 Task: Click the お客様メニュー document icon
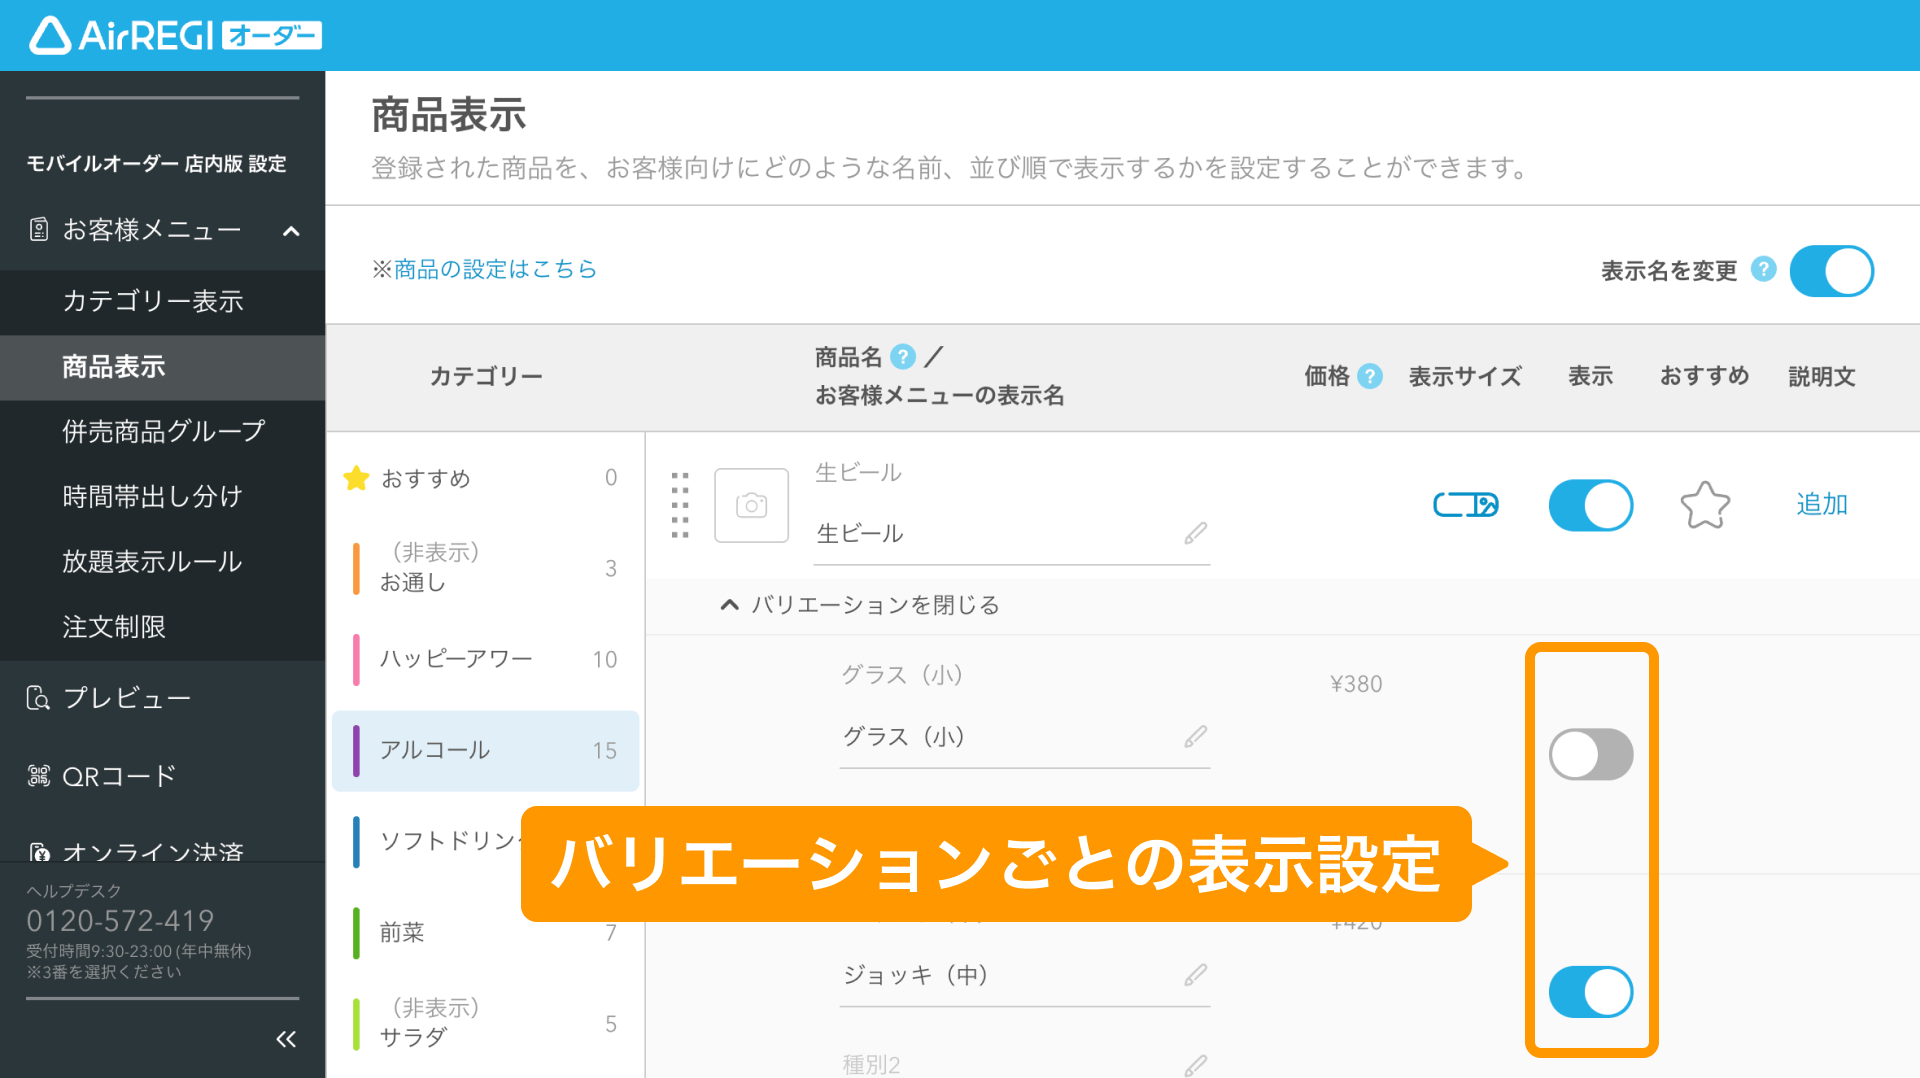point(38,230)
